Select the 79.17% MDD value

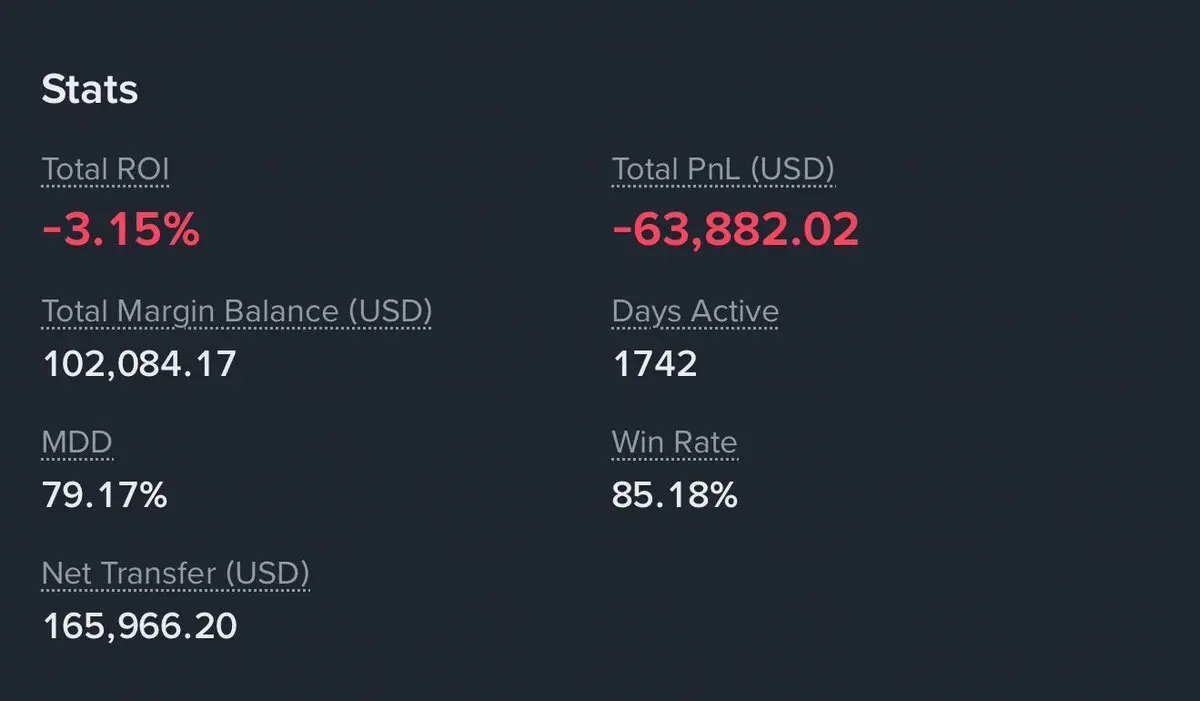[x=104, y=494]
